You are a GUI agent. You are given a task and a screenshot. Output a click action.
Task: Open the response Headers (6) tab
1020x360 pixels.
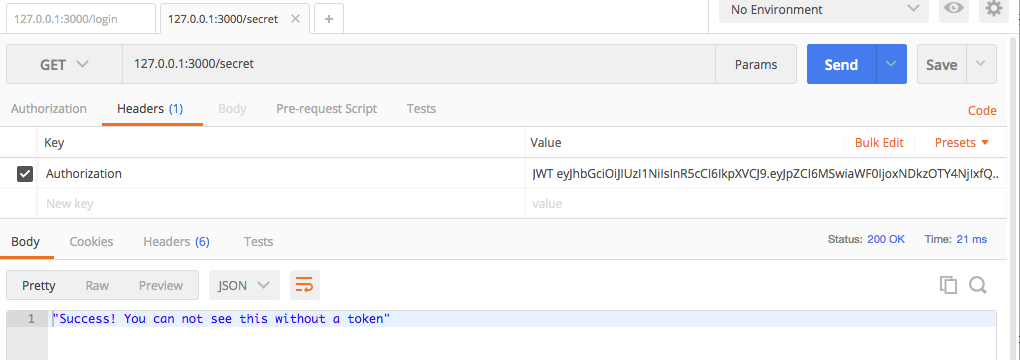click(x=176, y=242)
